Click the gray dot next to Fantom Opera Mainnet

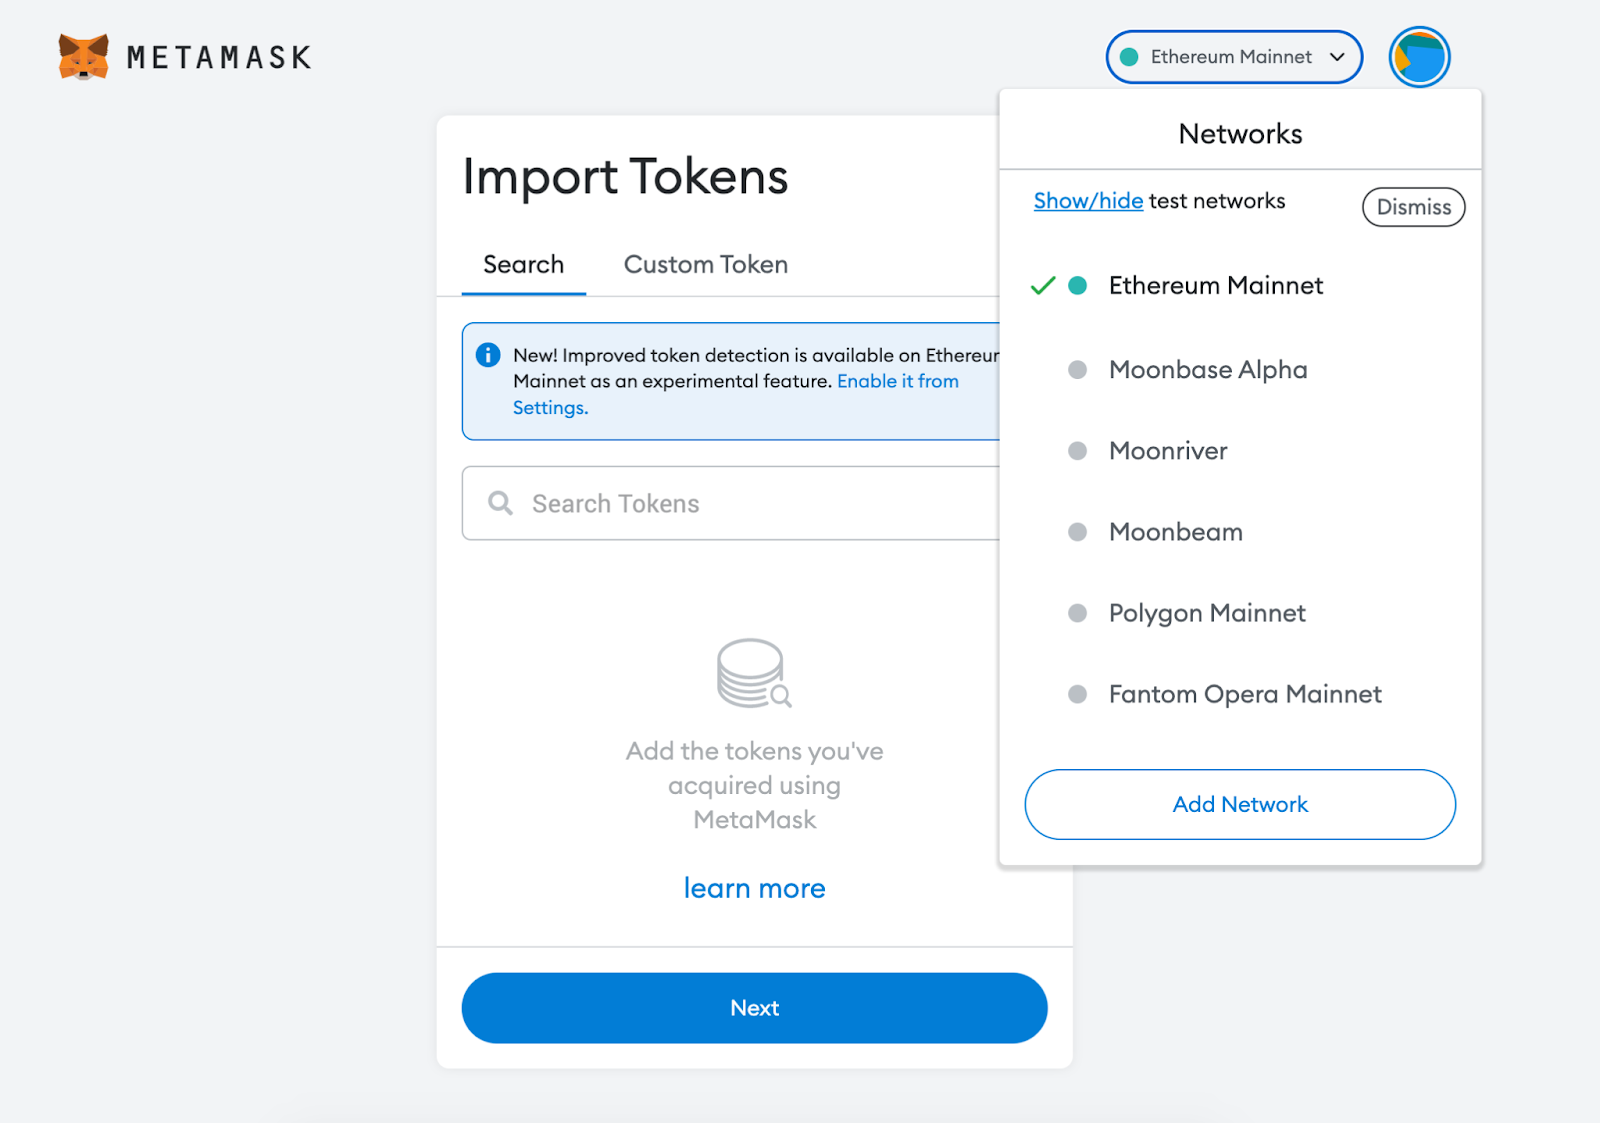coord(1078,694)
